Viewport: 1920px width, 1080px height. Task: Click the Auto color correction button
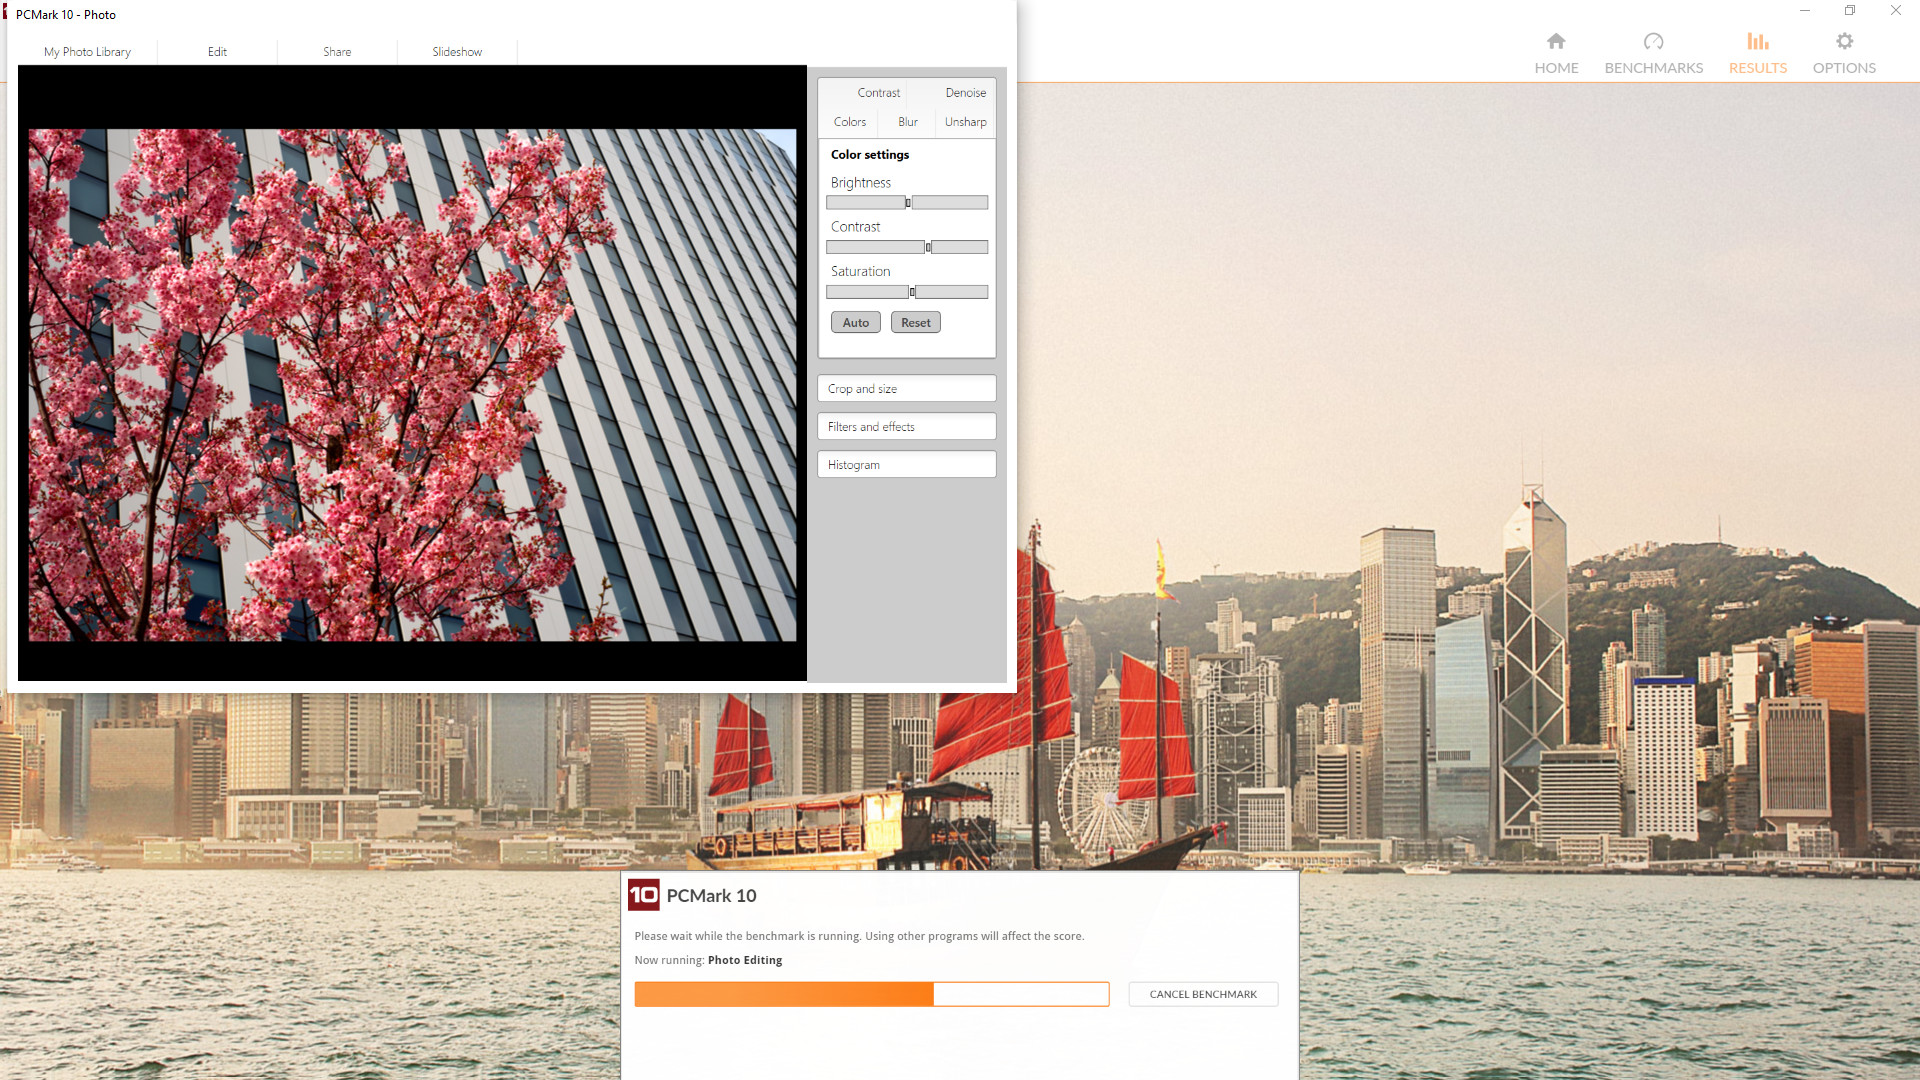[855, 322]
